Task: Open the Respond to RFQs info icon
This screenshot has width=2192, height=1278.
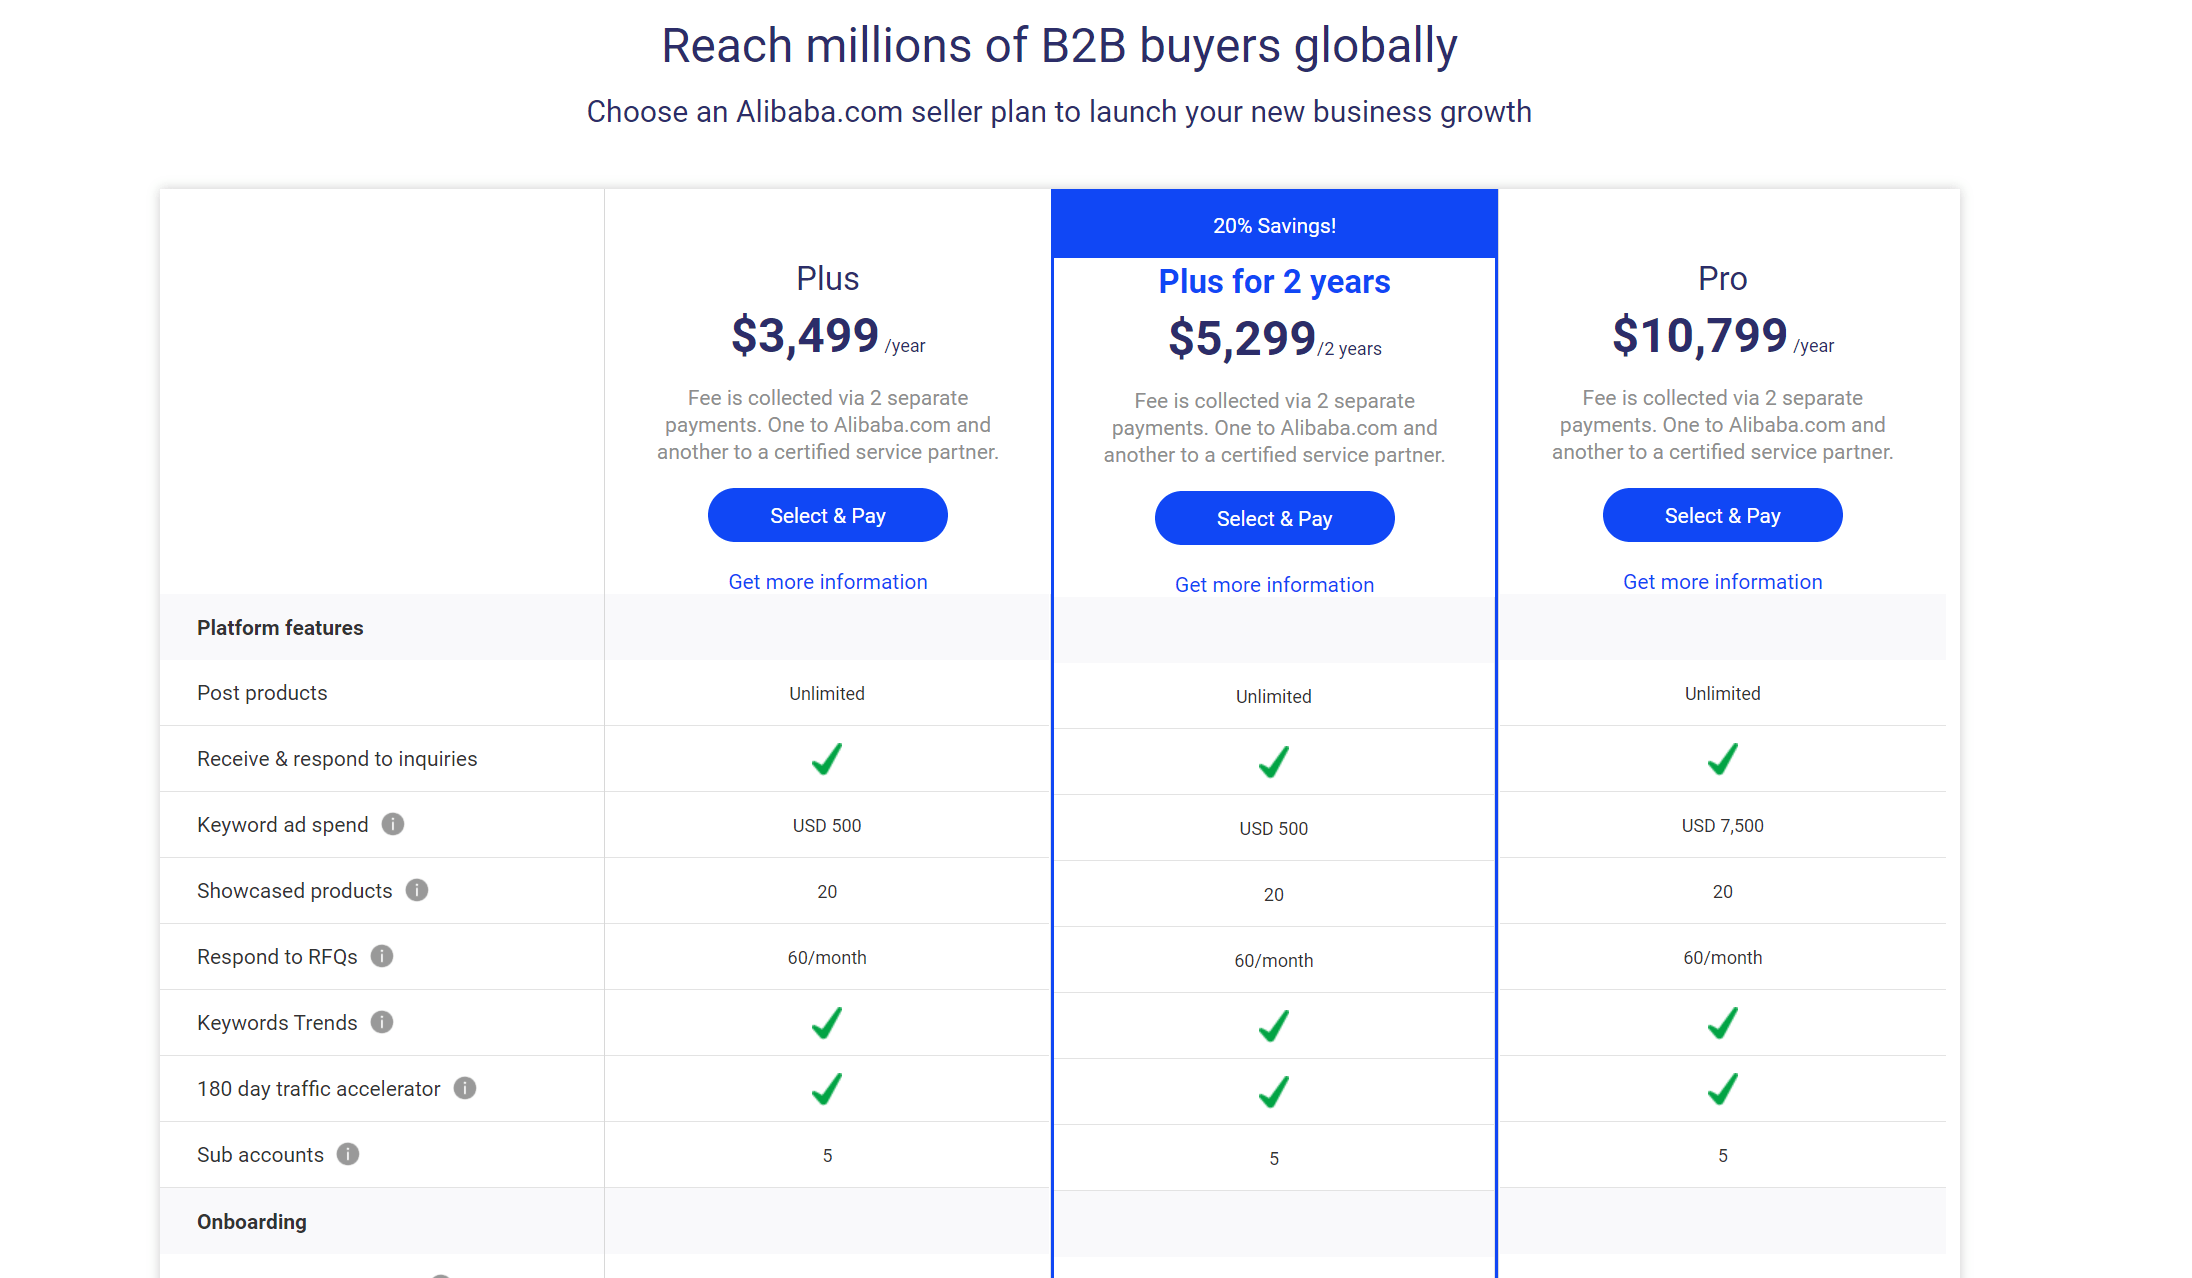Action: 381,956
